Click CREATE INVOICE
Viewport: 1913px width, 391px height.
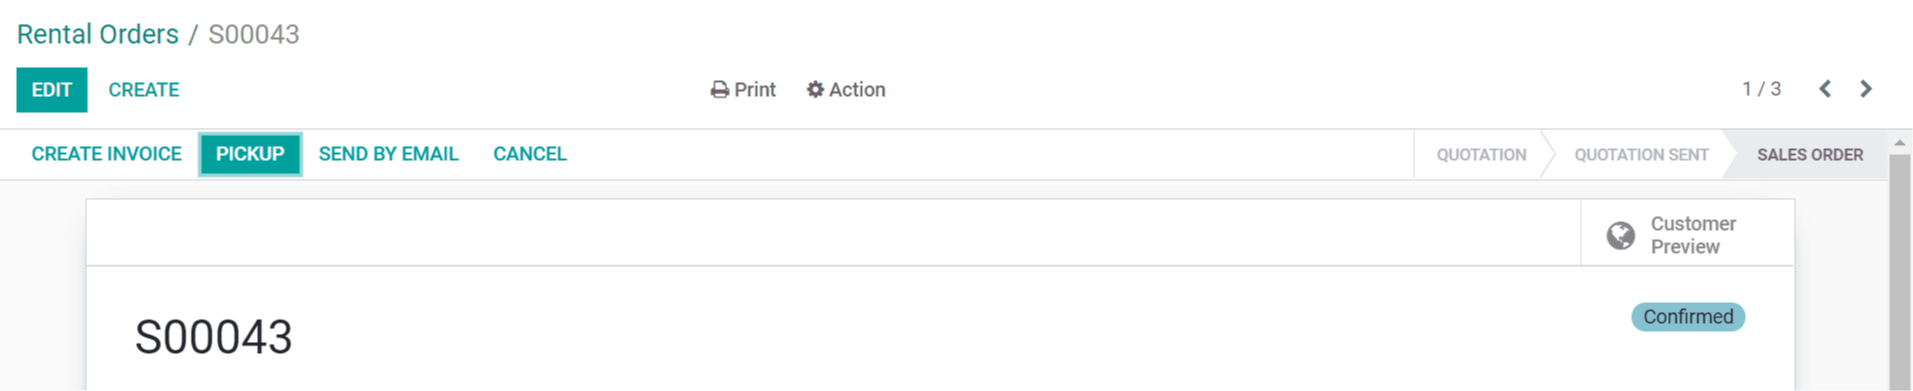tap(107, 154)
